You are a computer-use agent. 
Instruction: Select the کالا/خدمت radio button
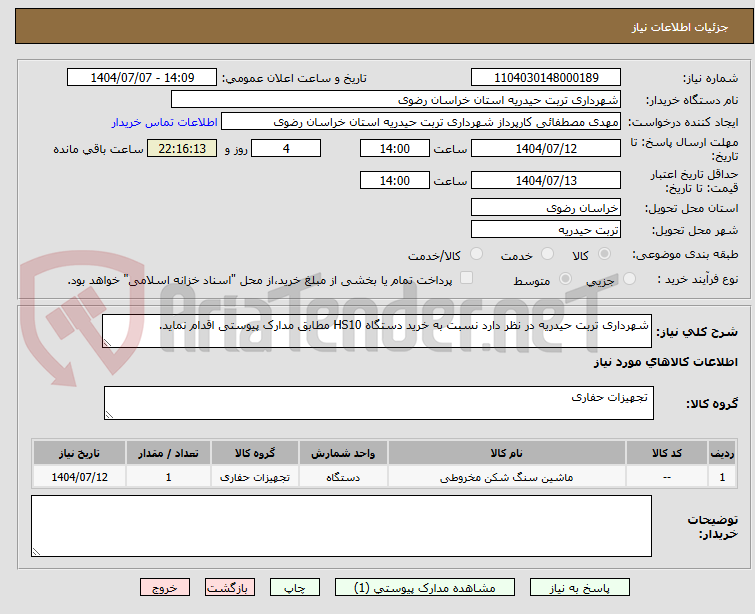[x=476, y=254]
